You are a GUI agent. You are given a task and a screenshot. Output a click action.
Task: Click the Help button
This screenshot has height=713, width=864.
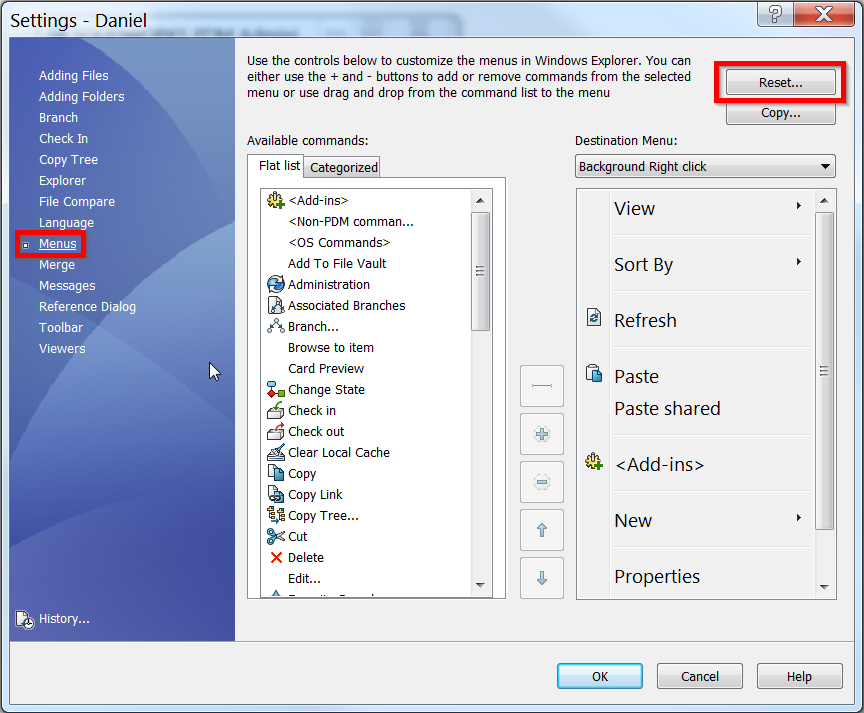coord(799,676)
